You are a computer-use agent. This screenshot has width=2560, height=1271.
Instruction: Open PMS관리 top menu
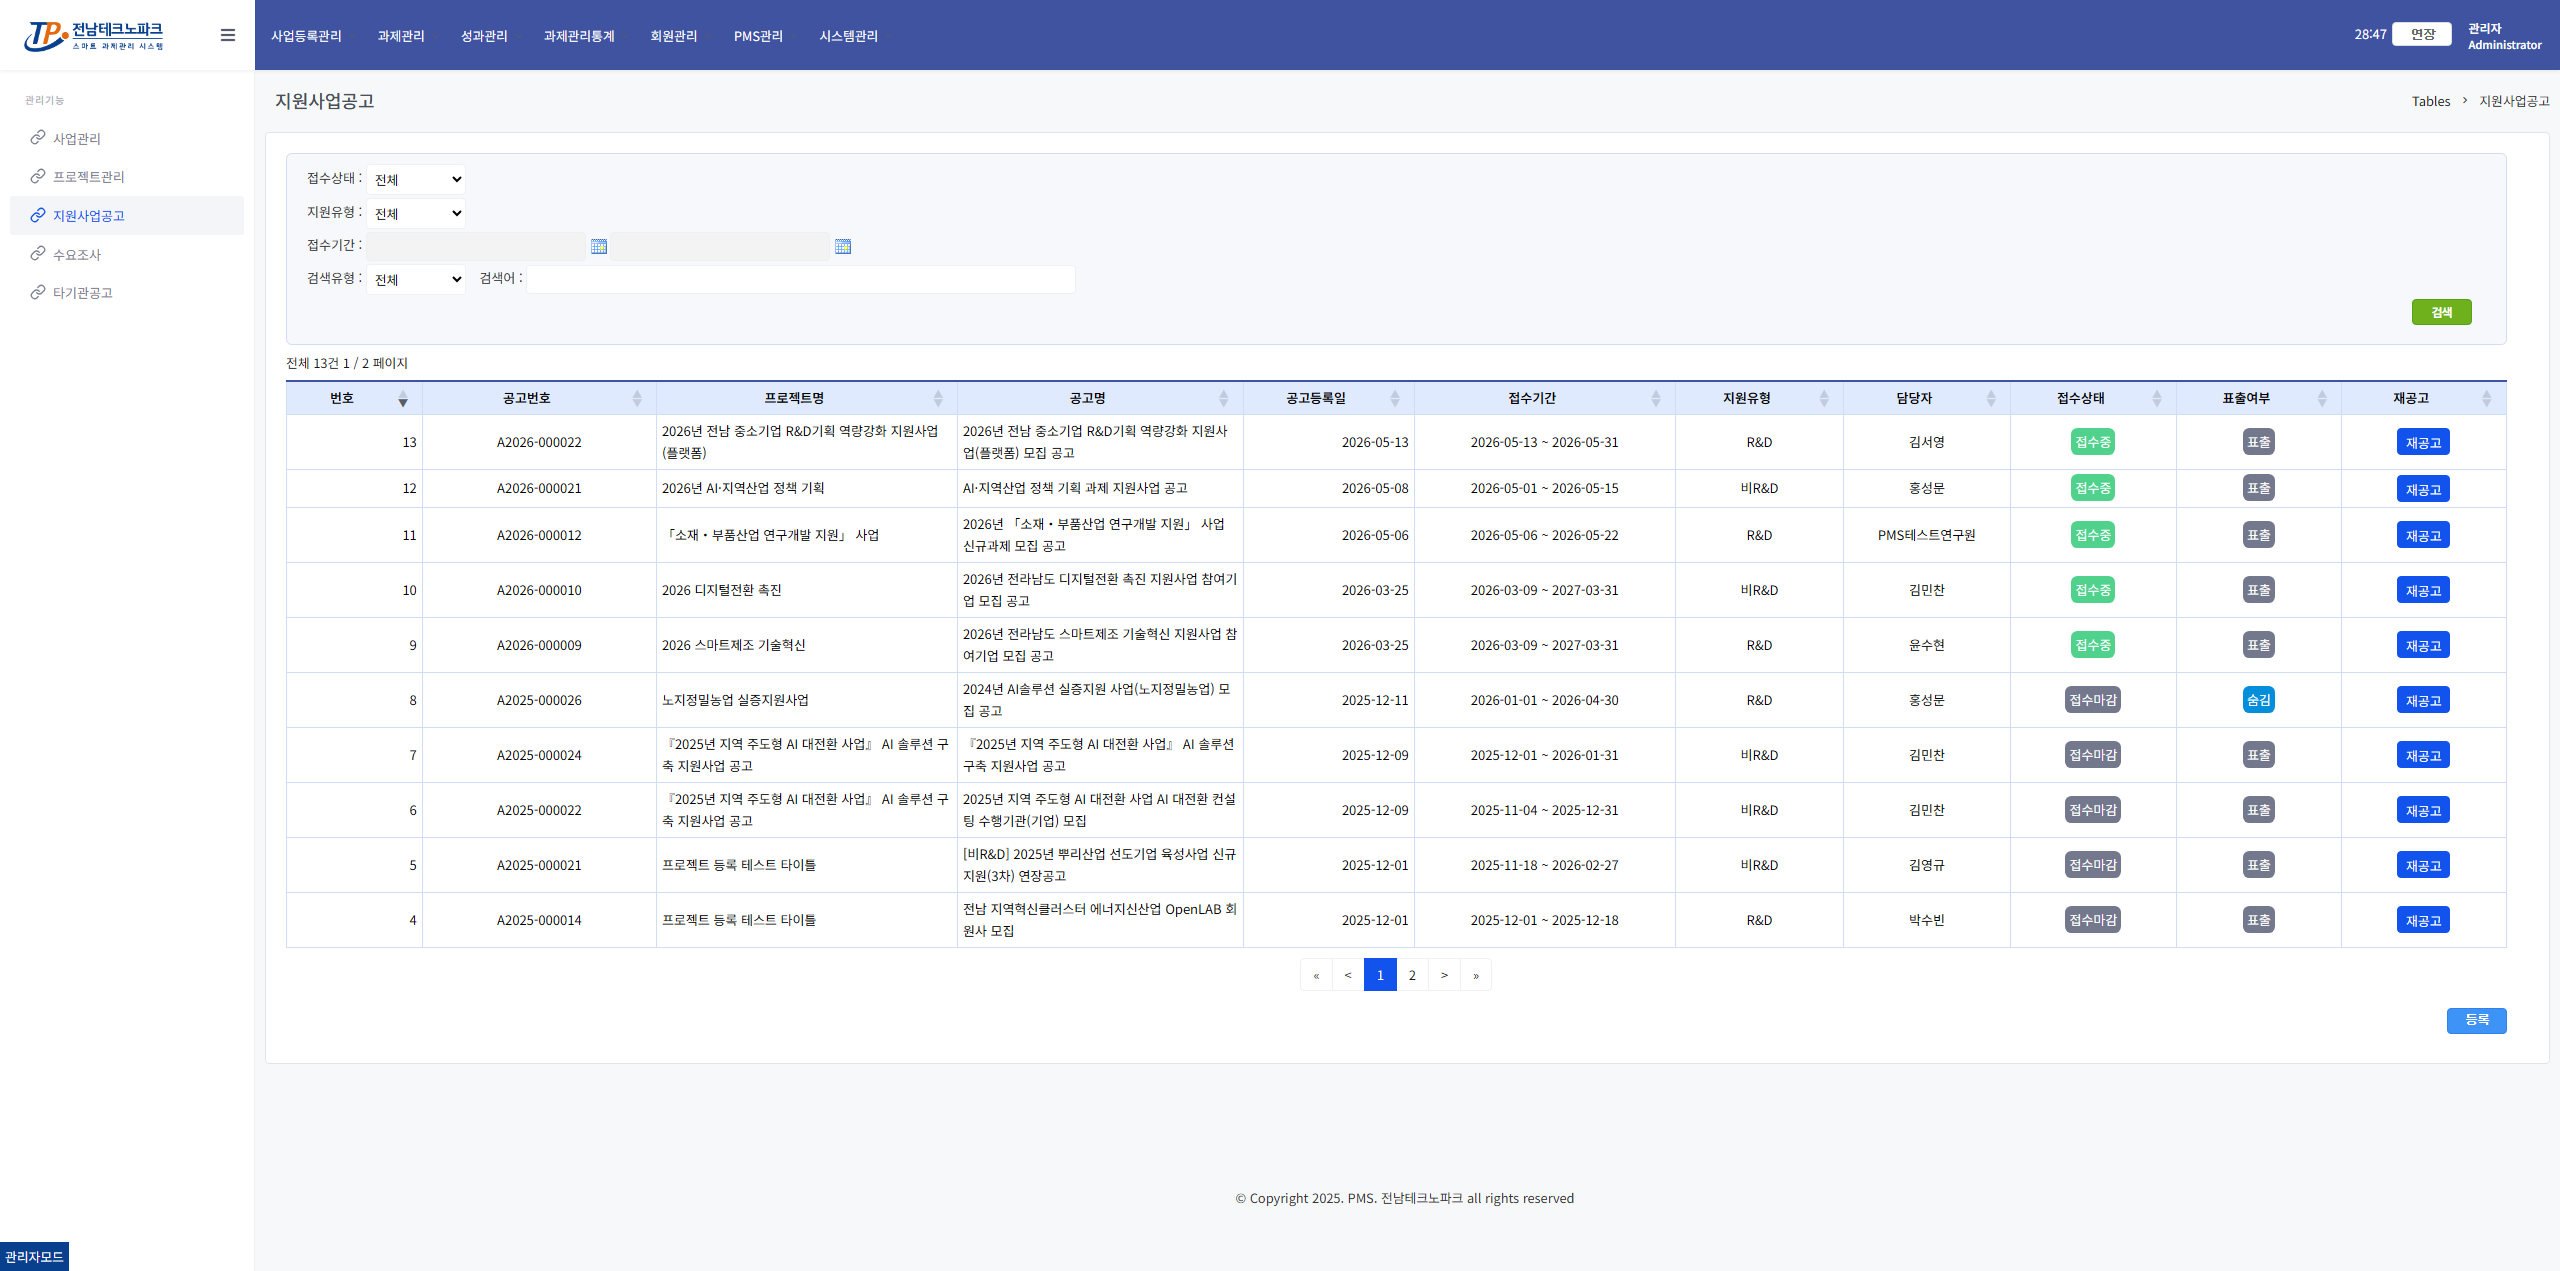(758, 36)
